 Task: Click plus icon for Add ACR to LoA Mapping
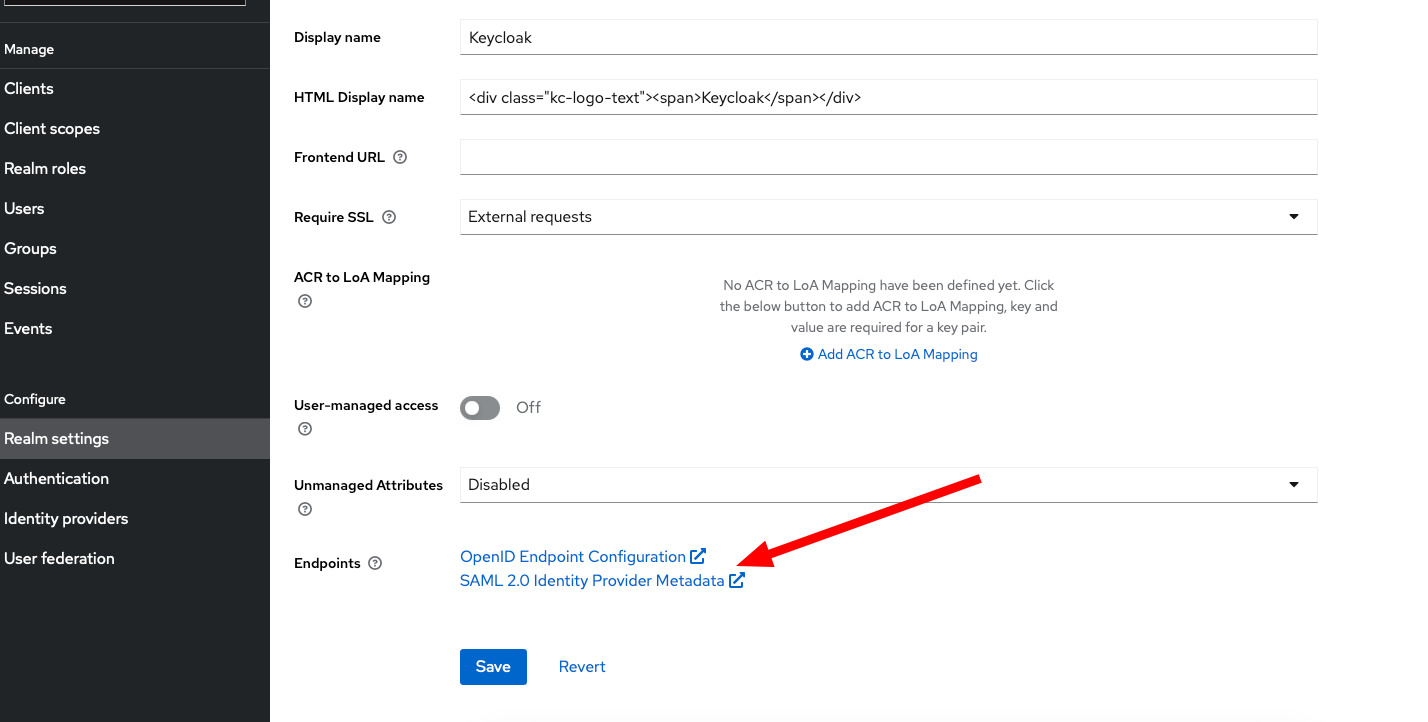tap(807, 354)
